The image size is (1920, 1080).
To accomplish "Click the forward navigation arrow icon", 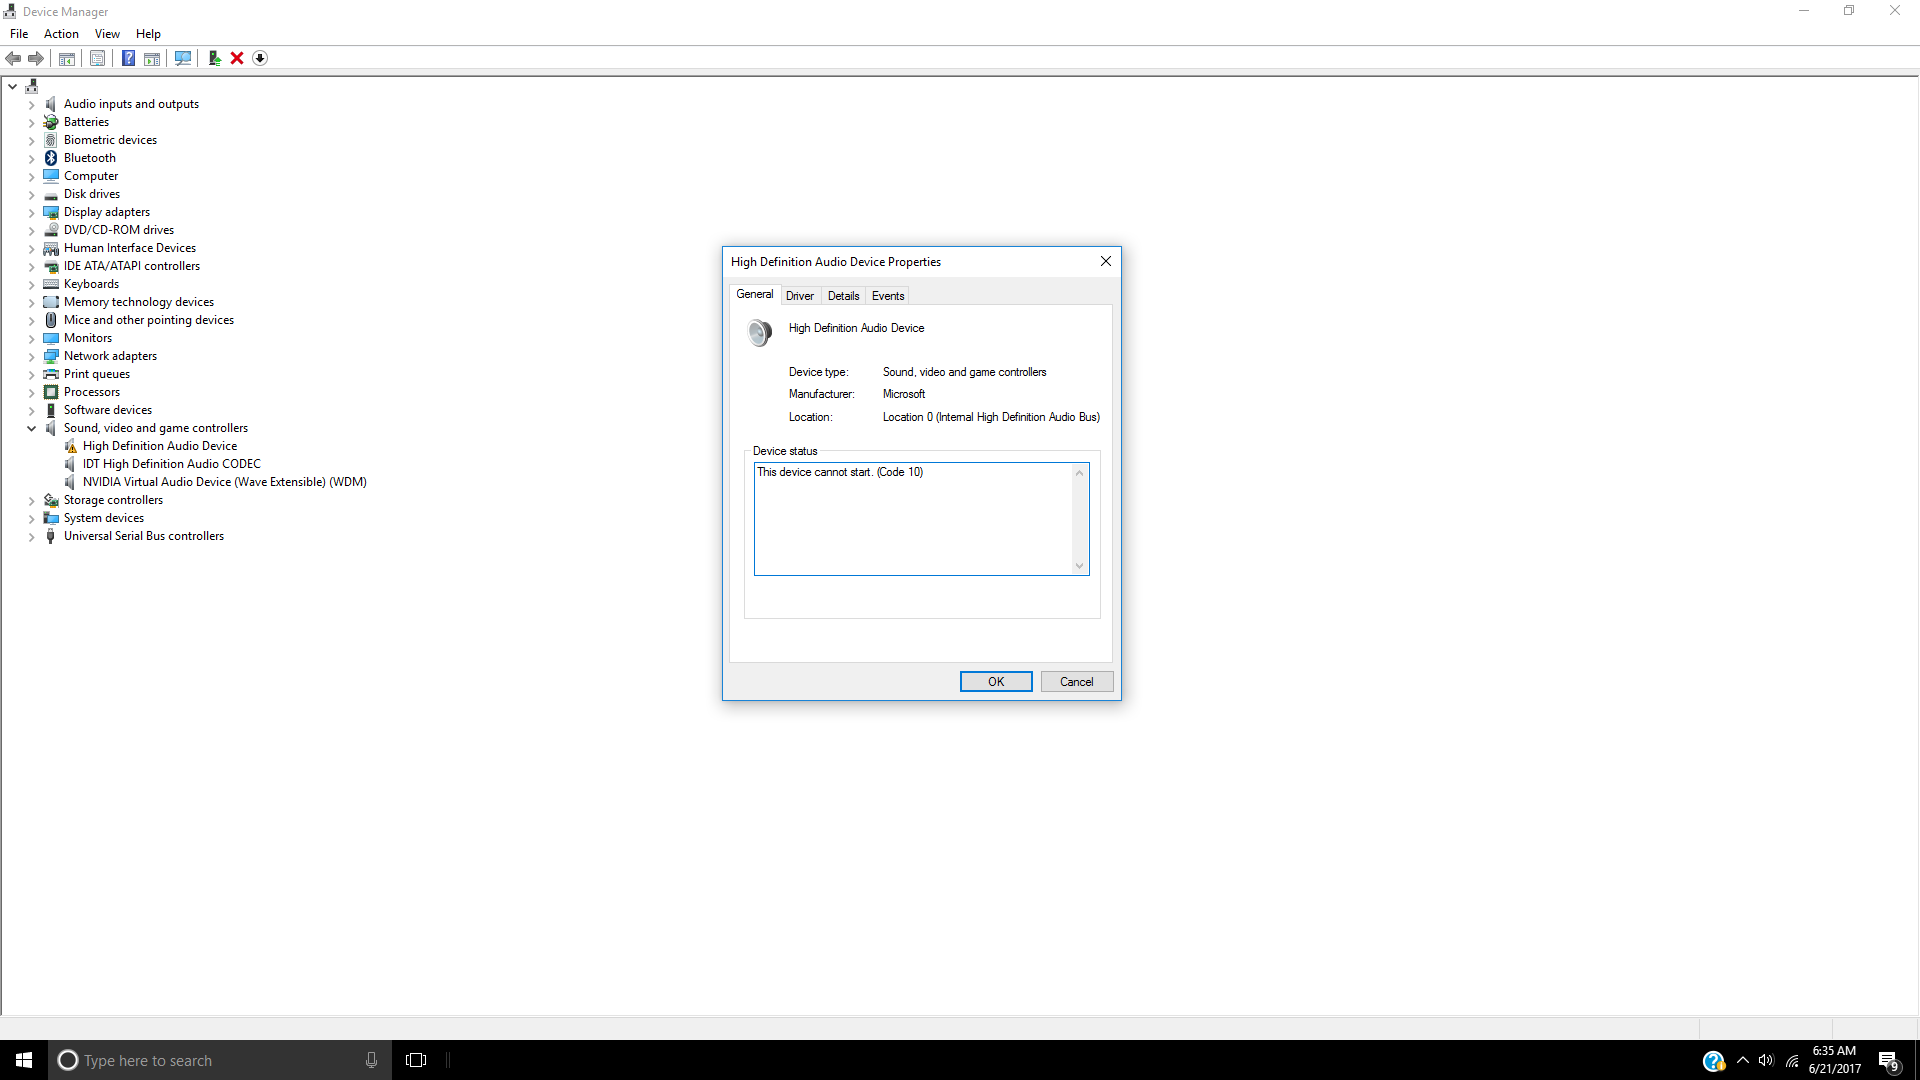I will pos(36,57).
